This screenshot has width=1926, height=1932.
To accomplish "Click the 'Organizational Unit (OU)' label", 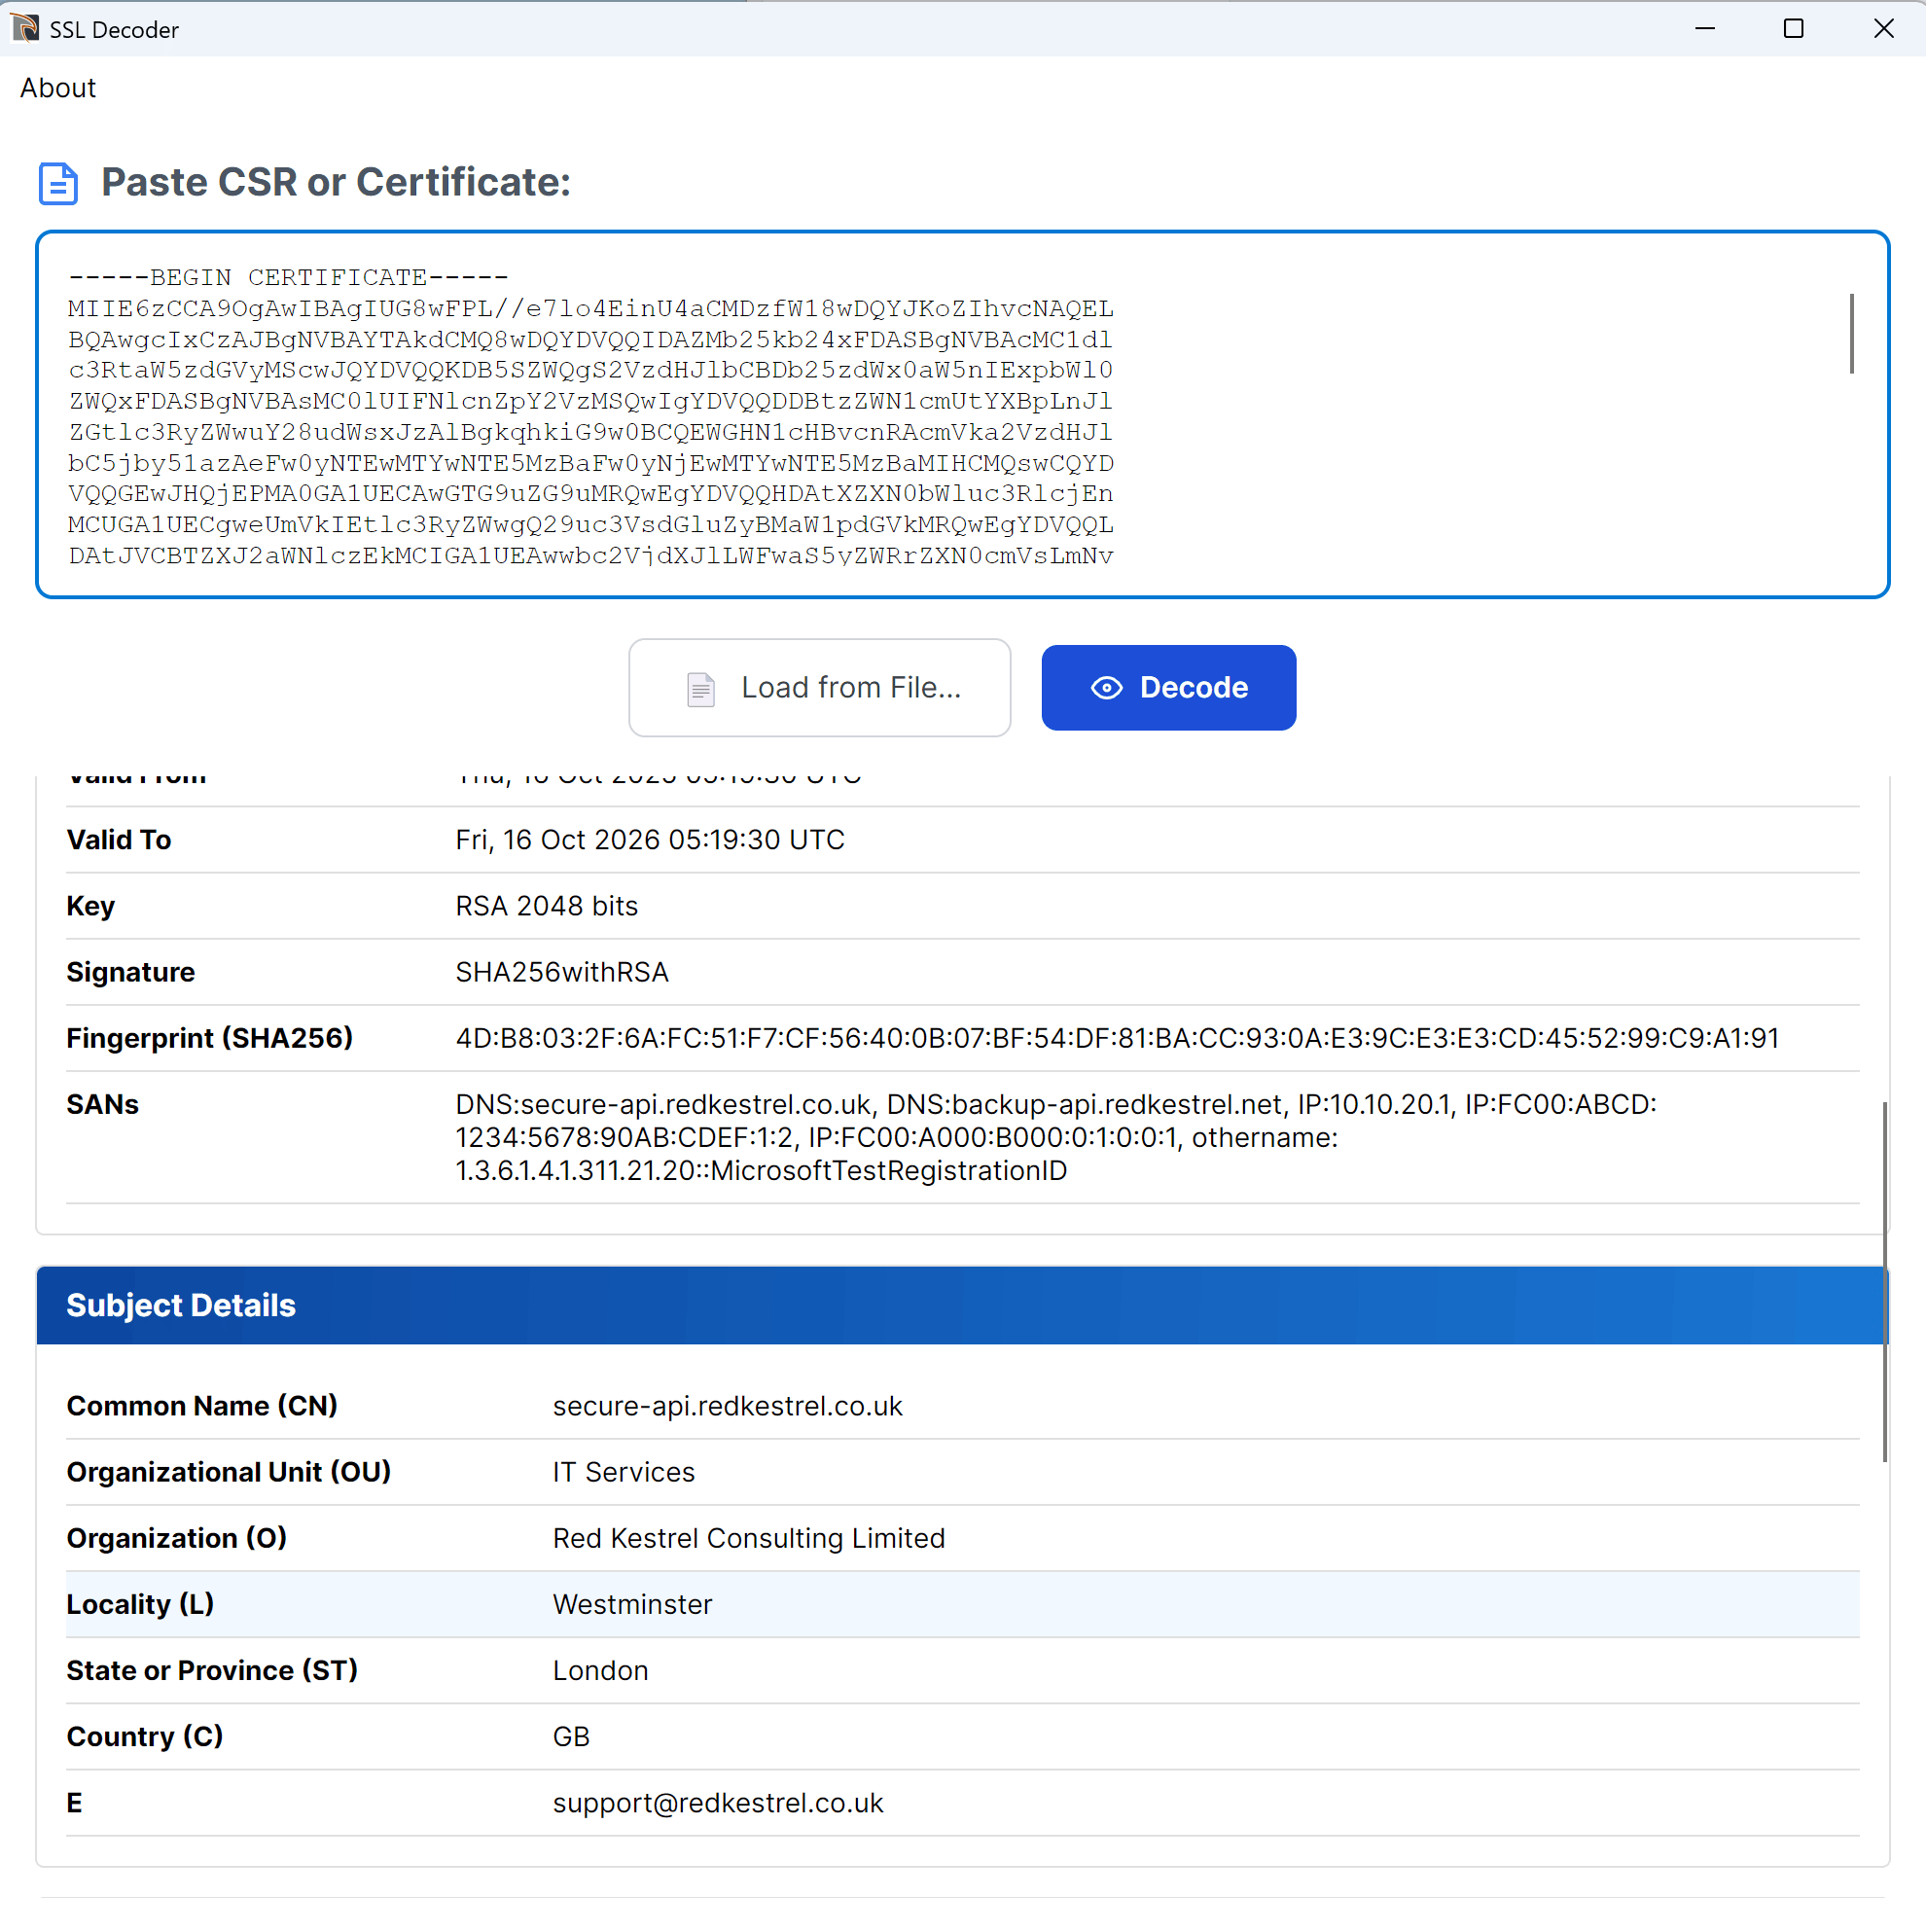I will pyautogui.click(x=229, y=1472).
